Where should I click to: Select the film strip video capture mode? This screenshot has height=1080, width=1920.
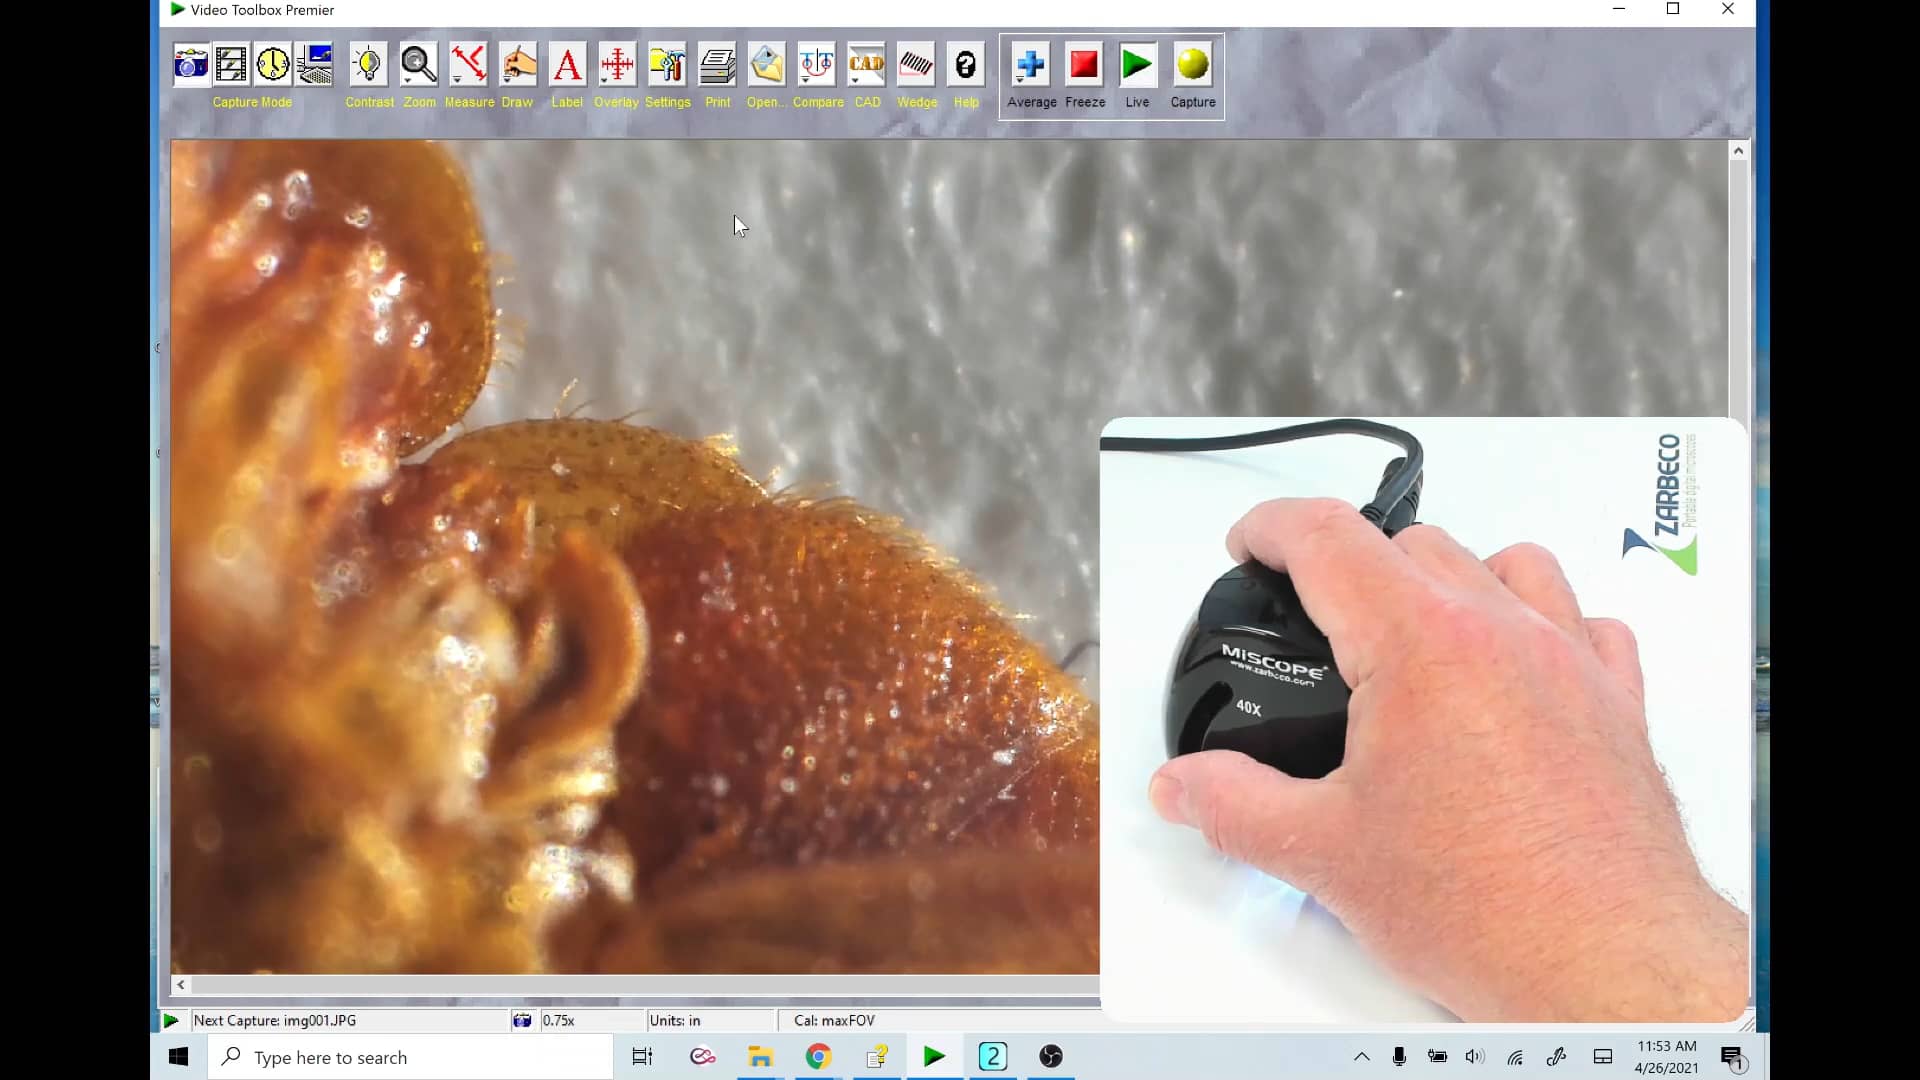point(231,65)
